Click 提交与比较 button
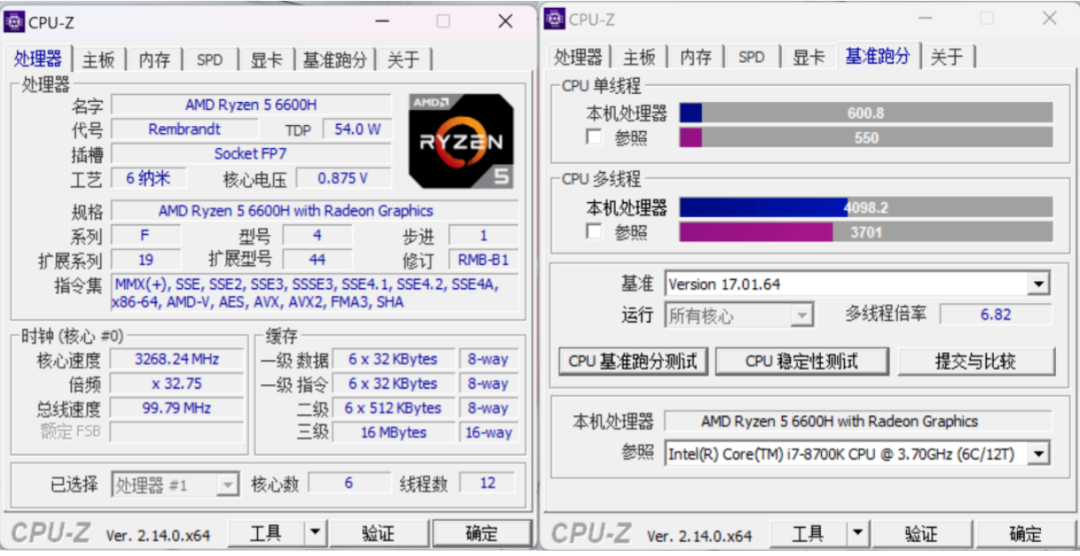Screen dimensions: 1080x556 pos(975,361)
